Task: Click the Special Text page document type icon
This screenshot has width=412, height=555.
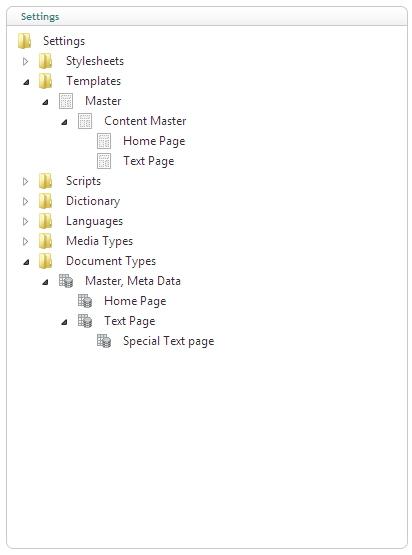Action: tap(104, 341)
